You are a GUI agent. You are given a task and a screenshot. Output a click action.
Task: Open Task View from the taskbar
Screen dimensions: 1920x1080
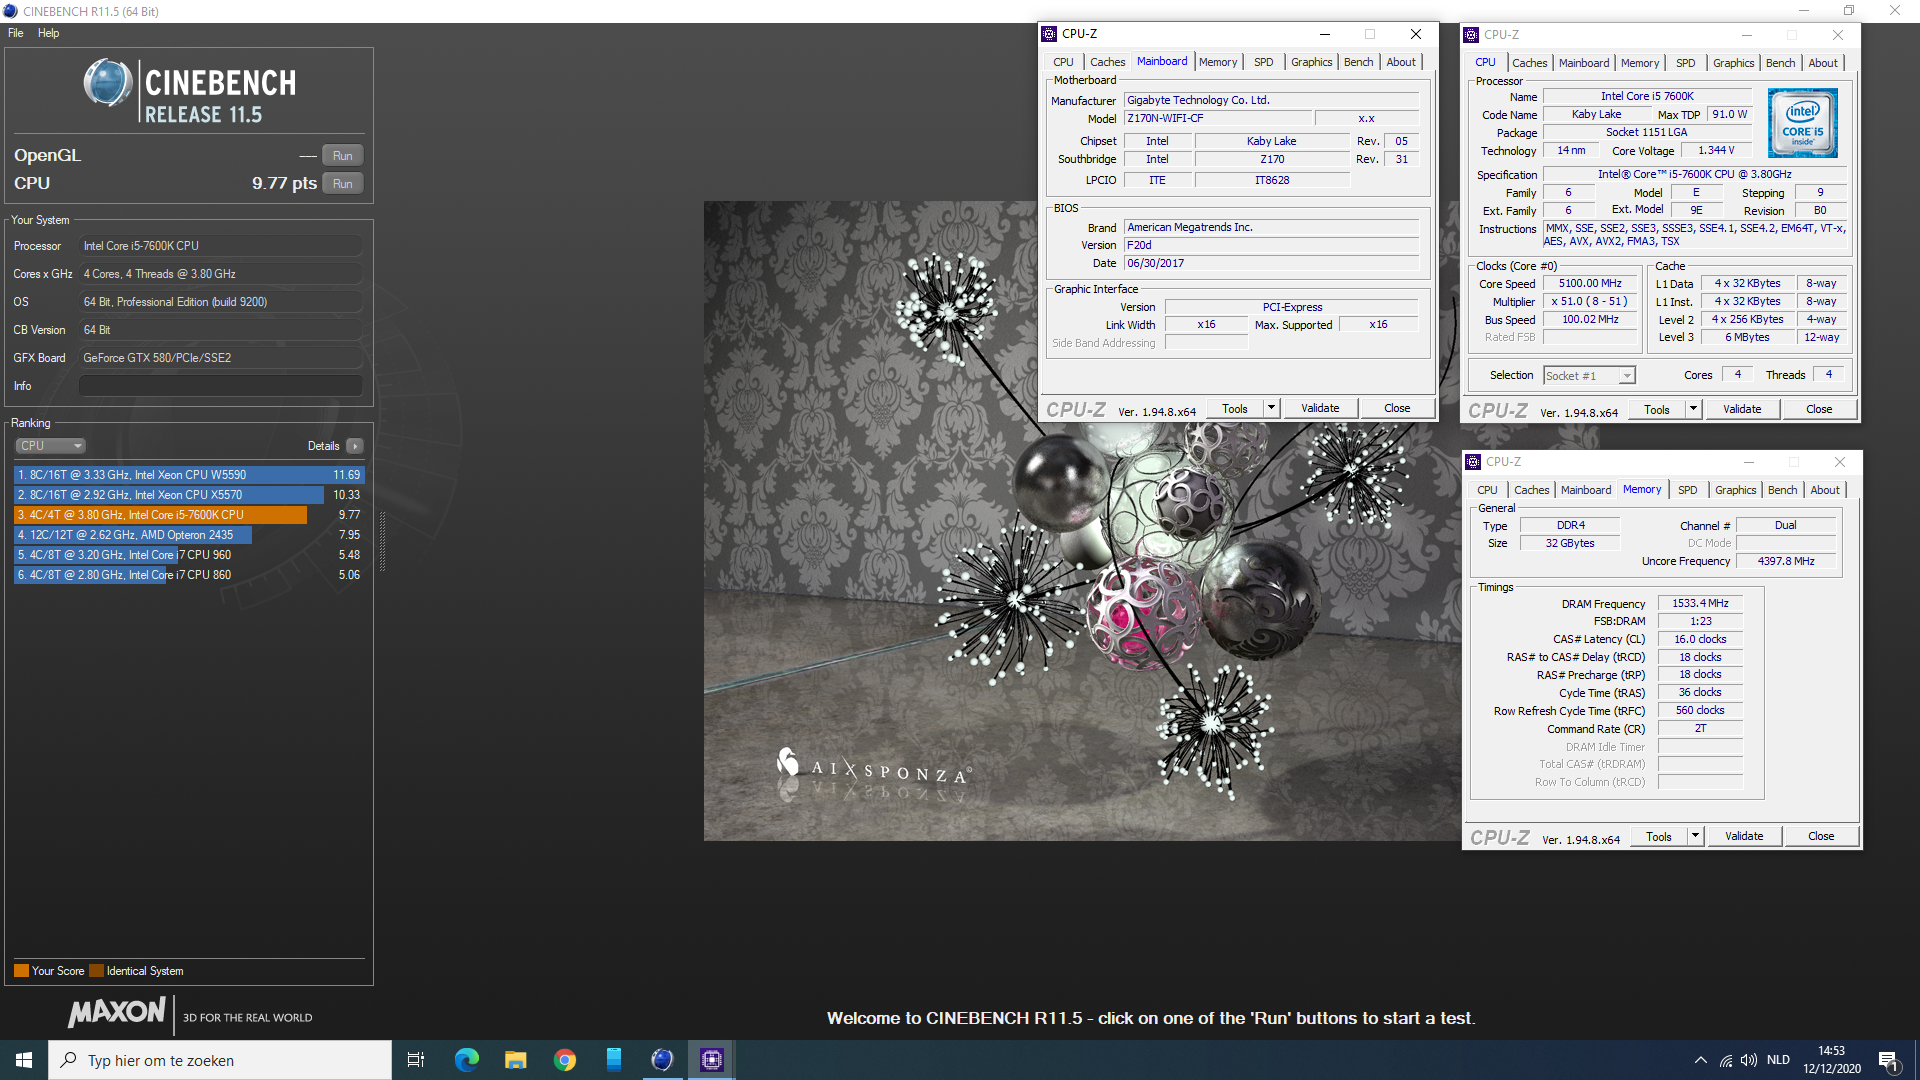click(416, 1060)
